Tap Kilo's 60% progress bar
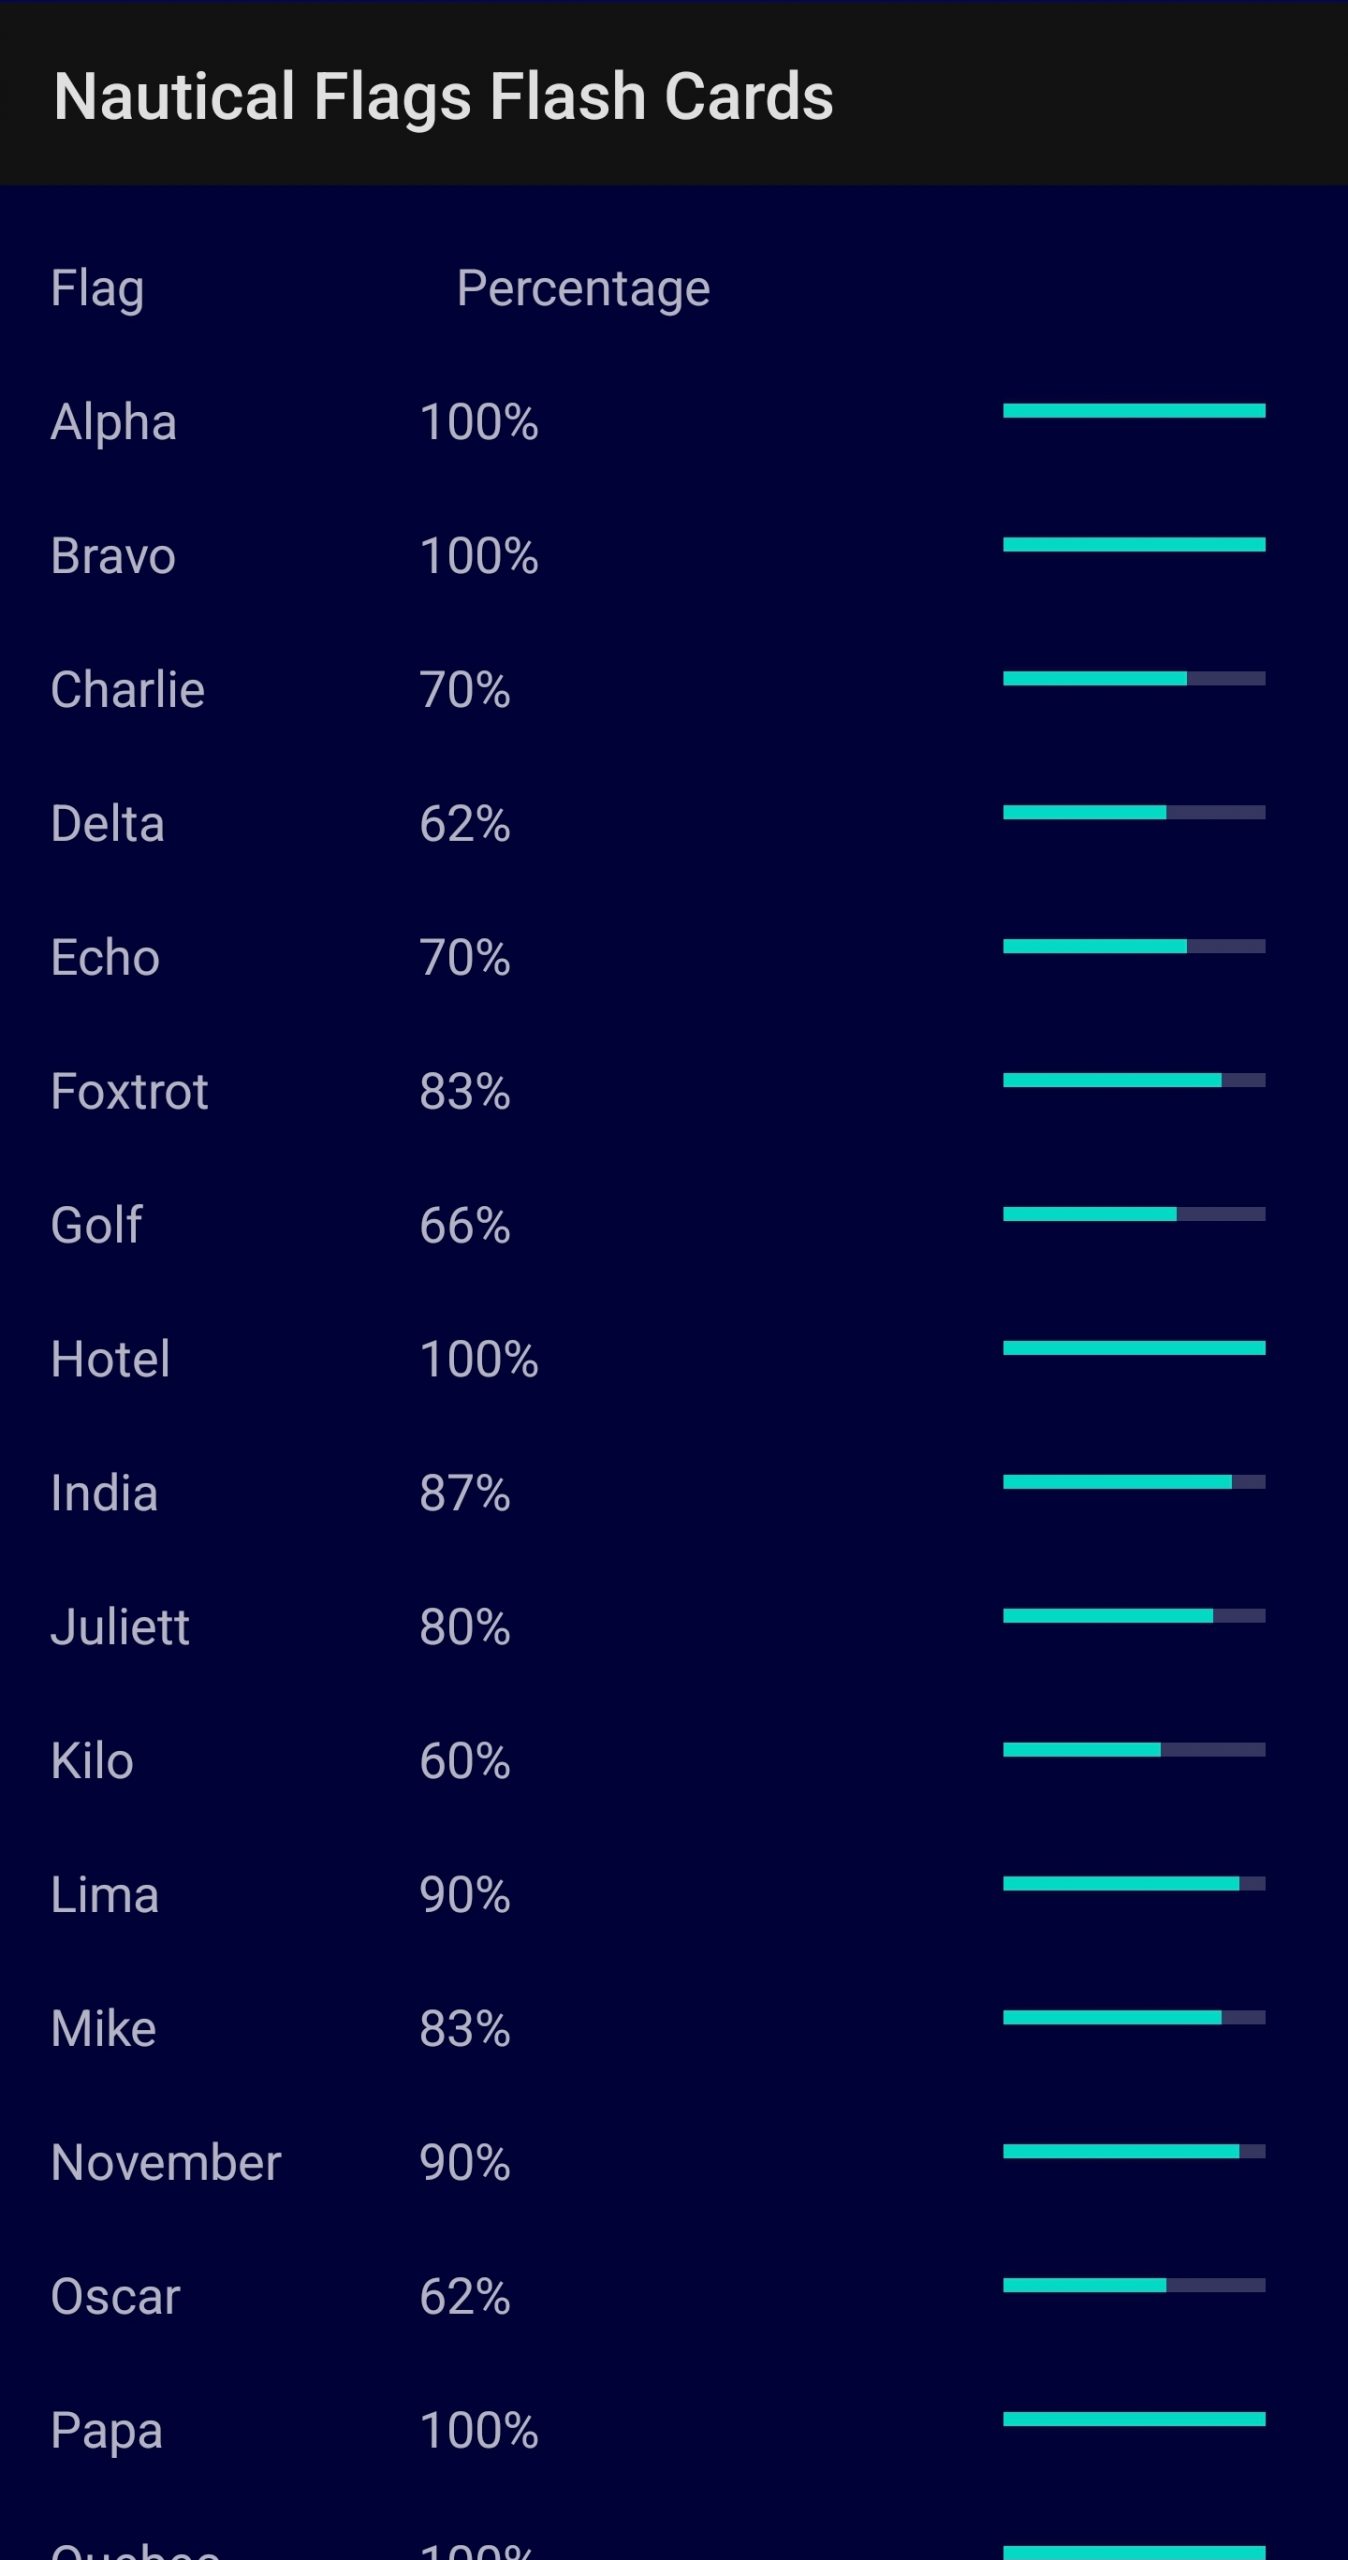 click(1134, 1750)
